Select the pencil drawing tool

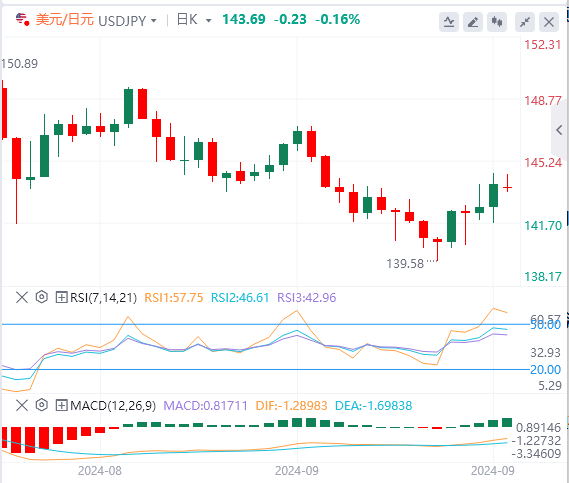click(x=472, y=22)
